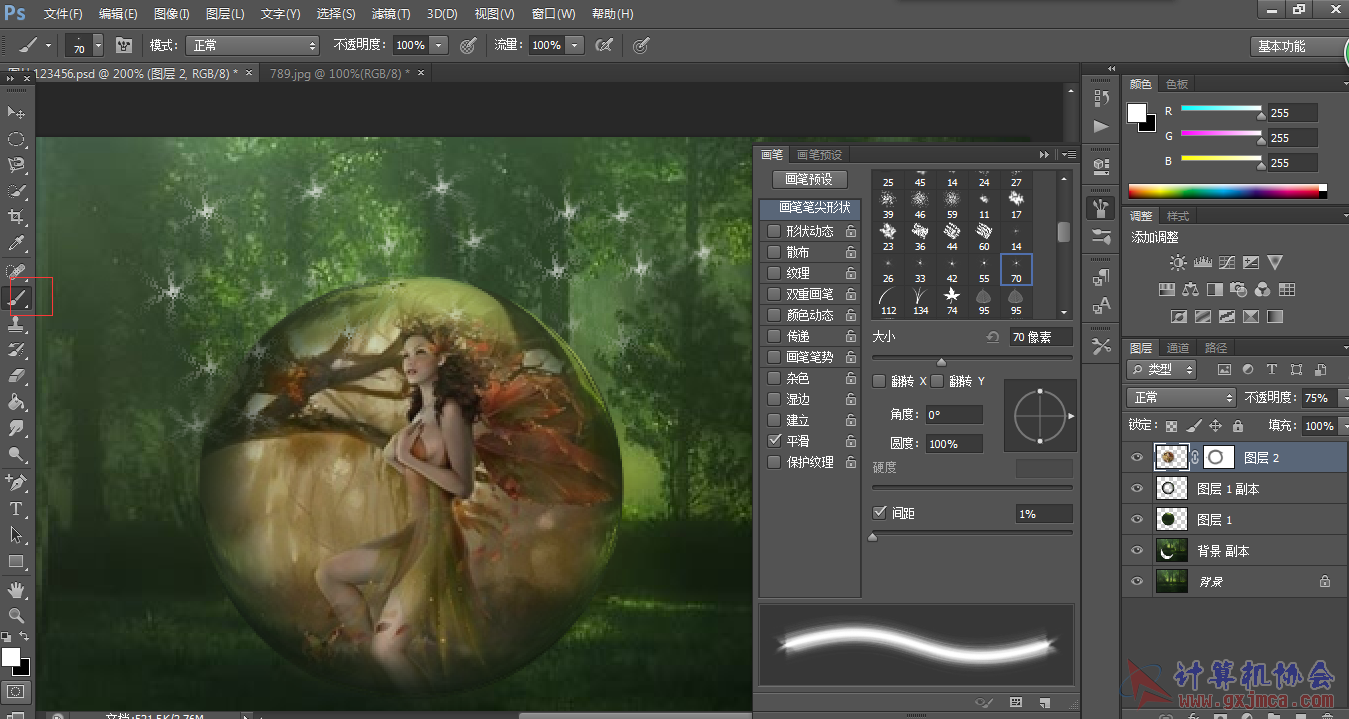Click the brush 大小 slider
The width and height of the screenshot is (1349, 719).
coord(972,359)
